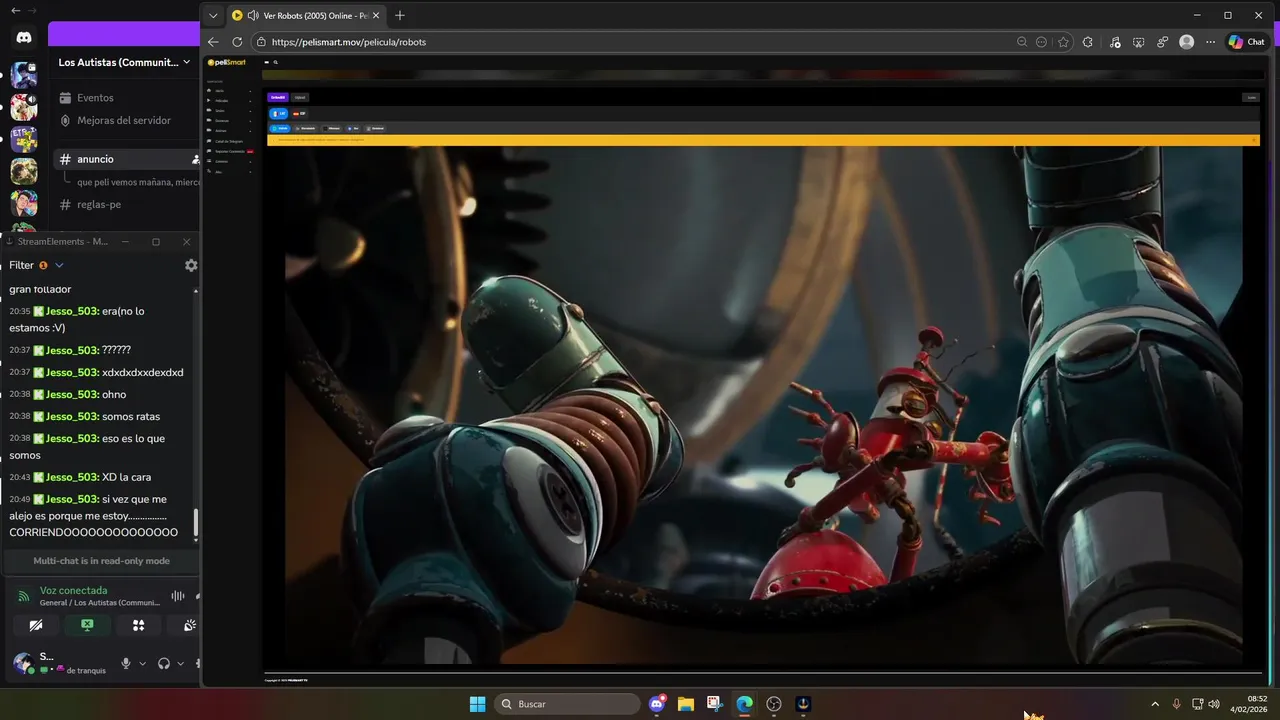Click the Robots movie video player
Screen dimensions: 1280x720
coord(763,405)
